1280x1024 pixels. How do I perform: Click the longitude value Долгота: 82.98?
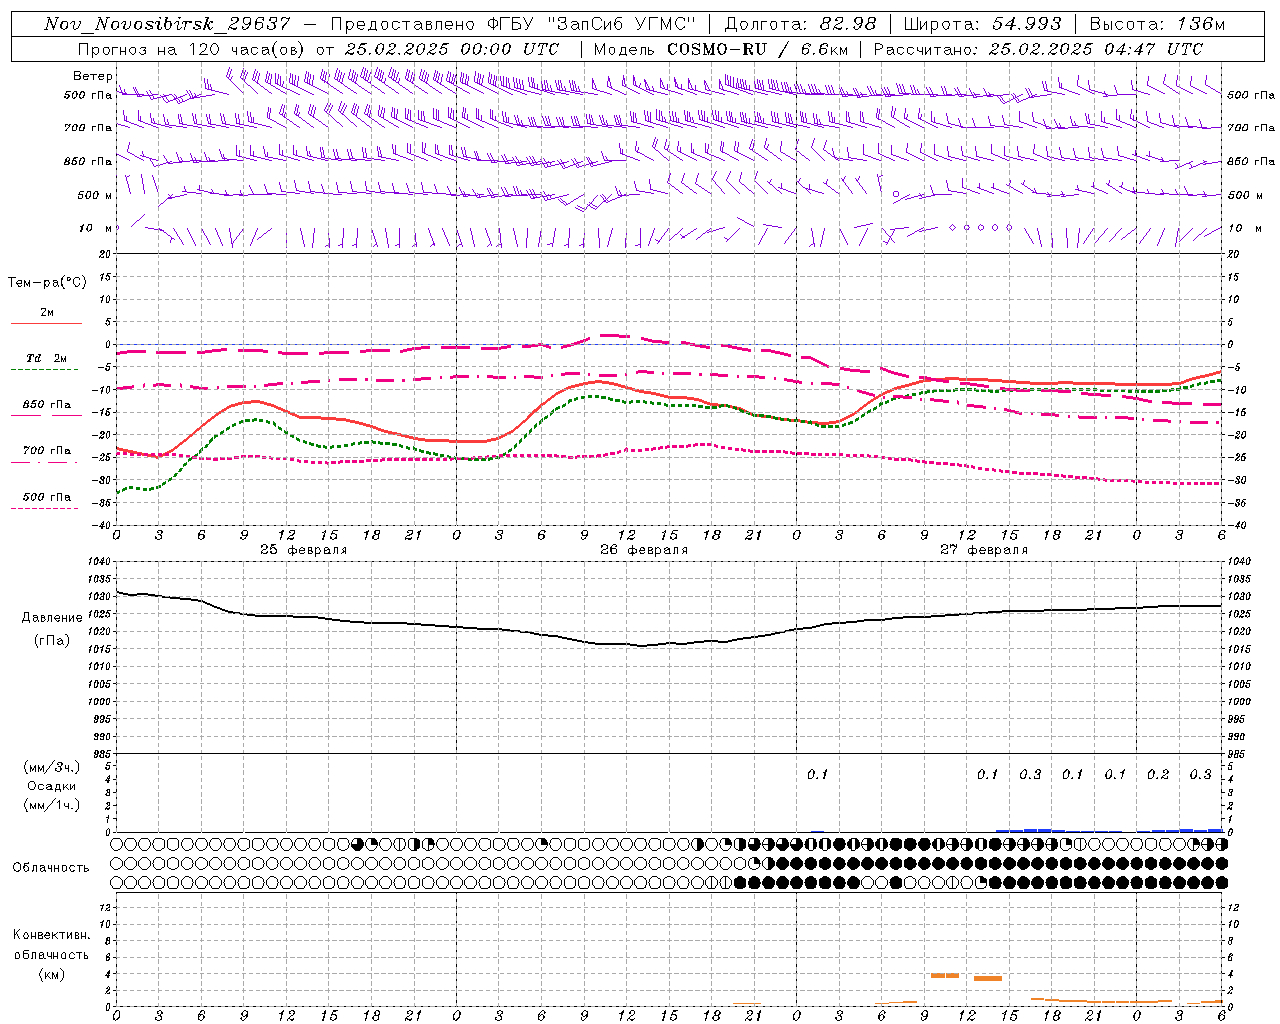[x=800, y=23]
